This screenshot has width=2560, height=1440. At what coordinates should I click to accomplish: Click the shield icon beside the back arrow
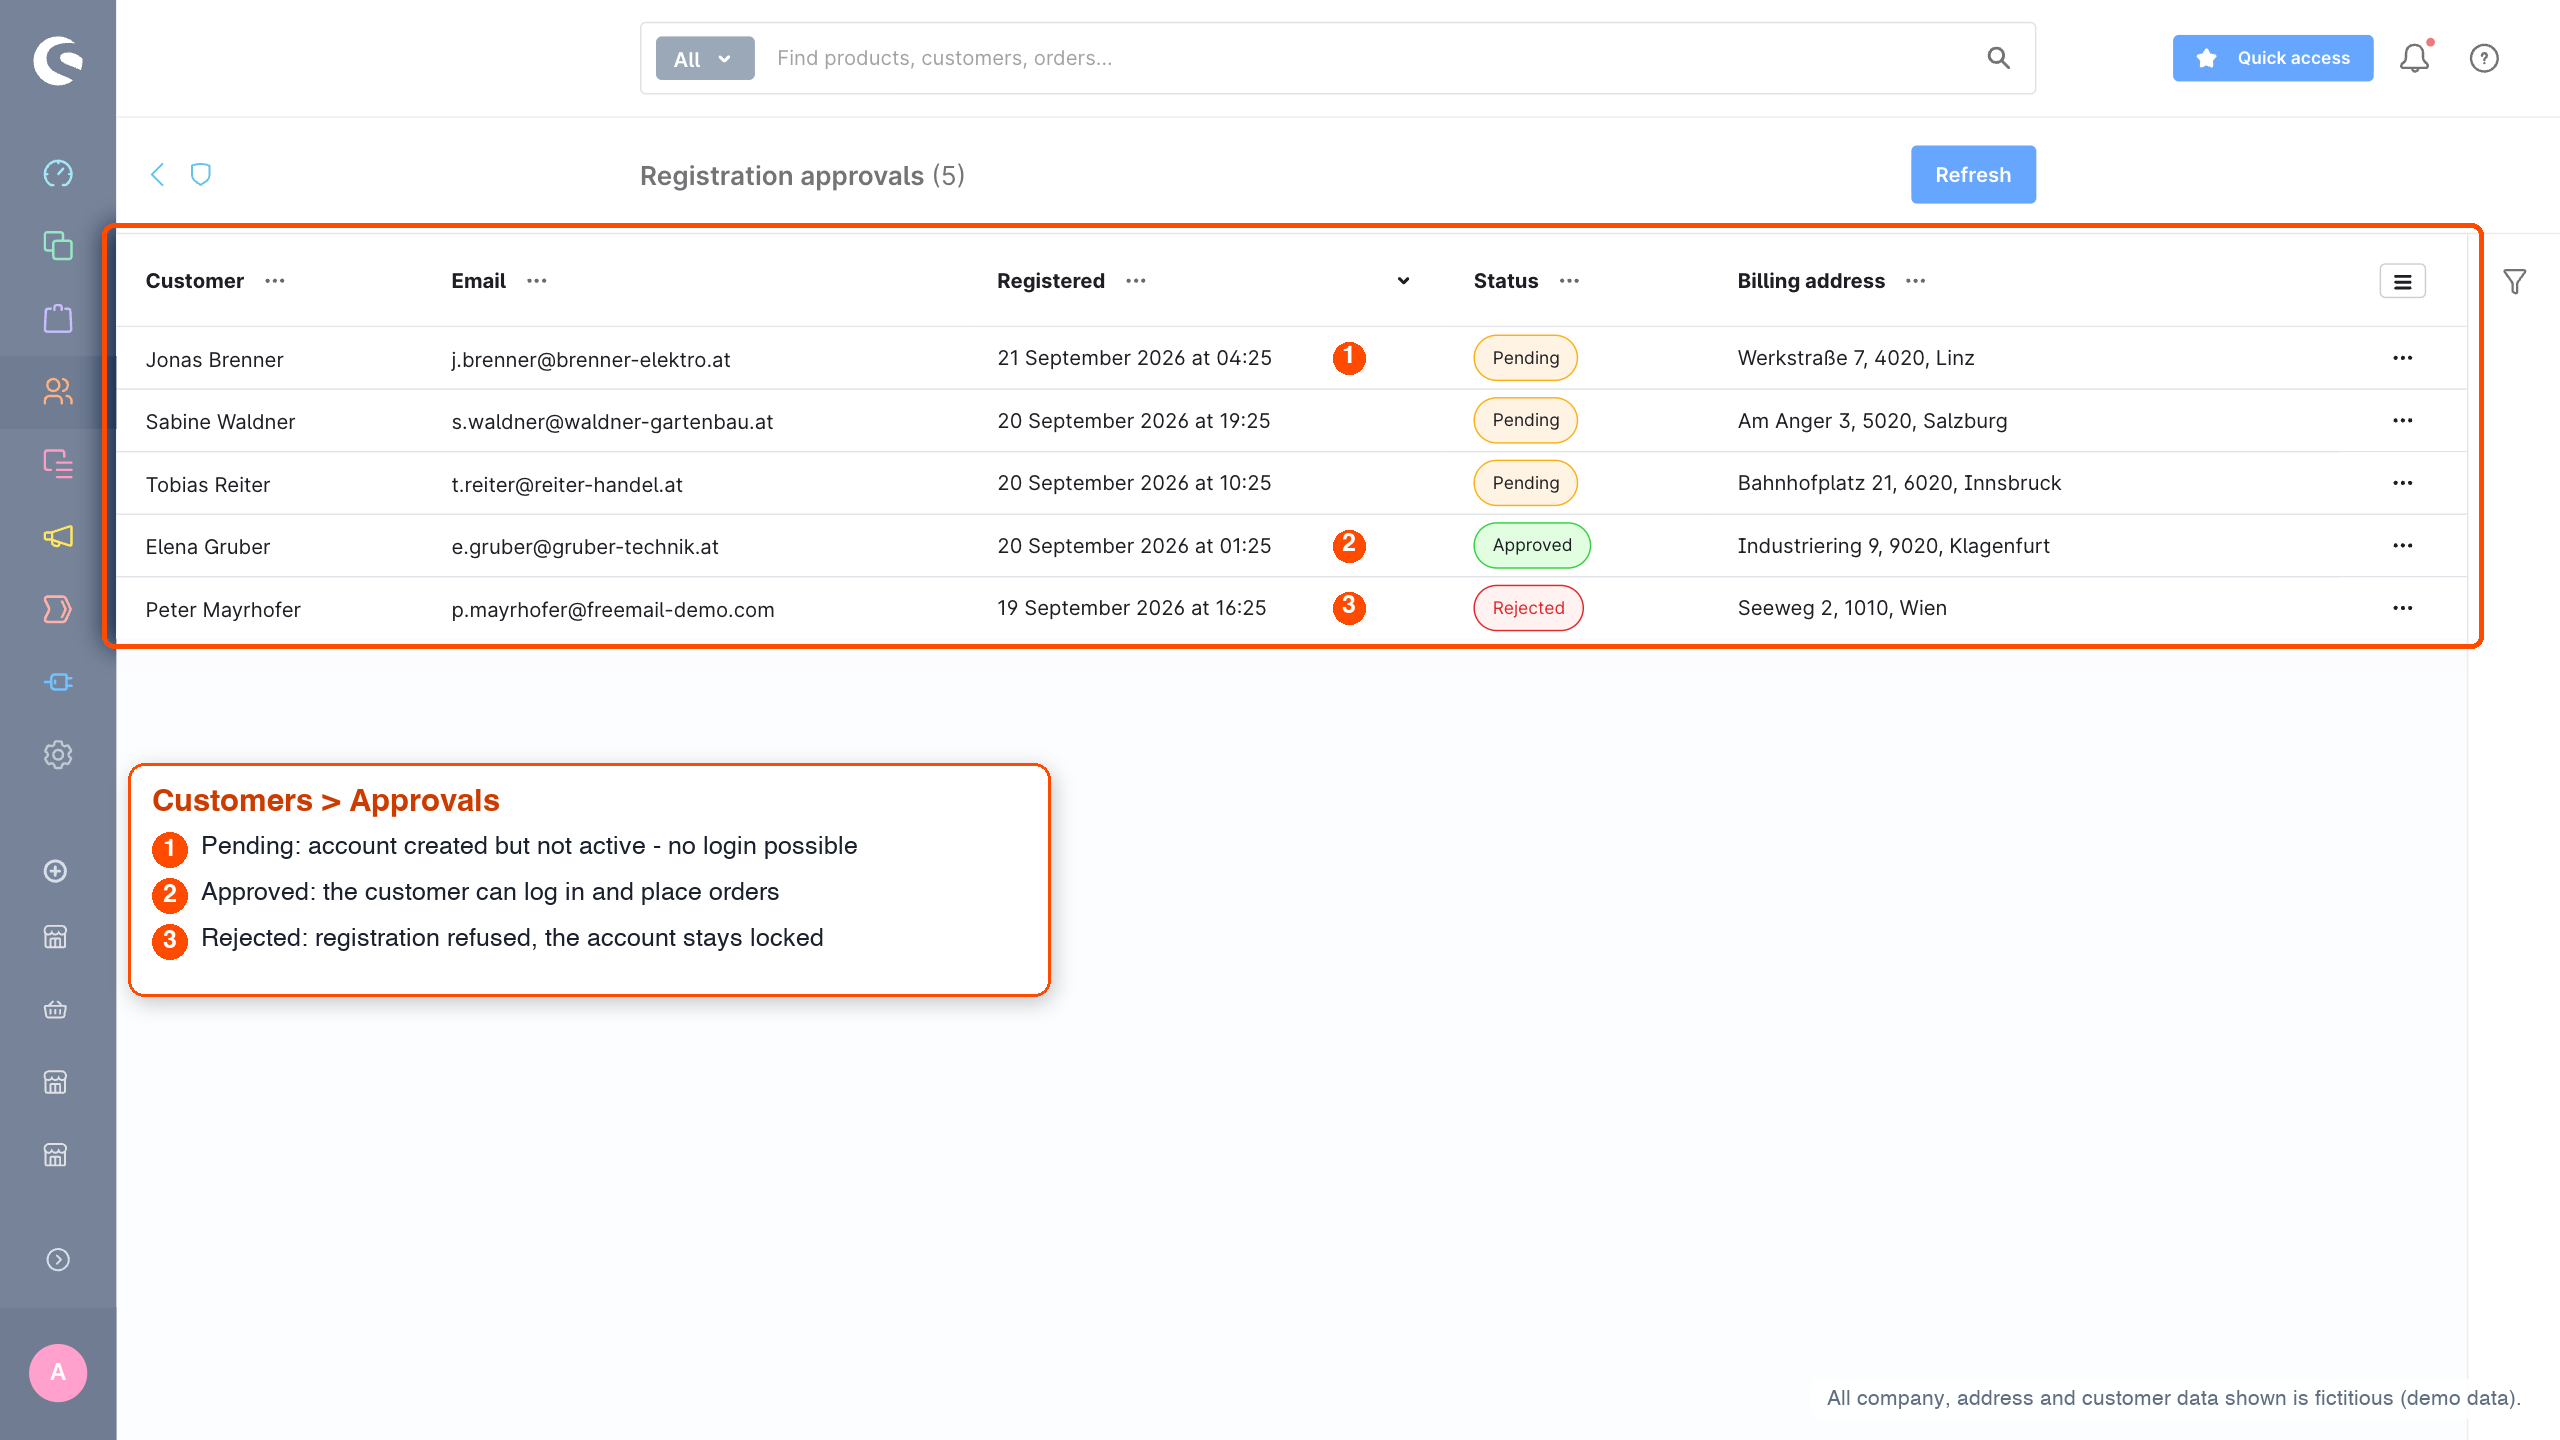(x=201, y=174)
